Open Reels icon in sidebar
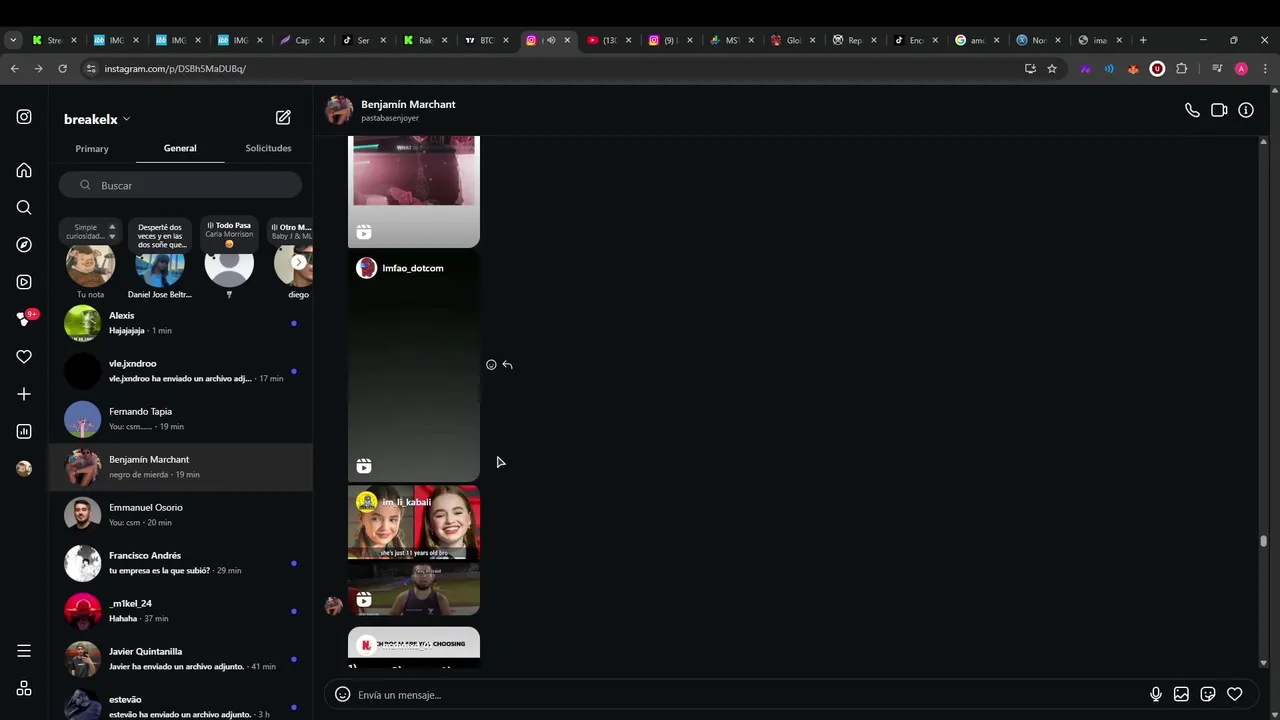 (x=24, y=282)
